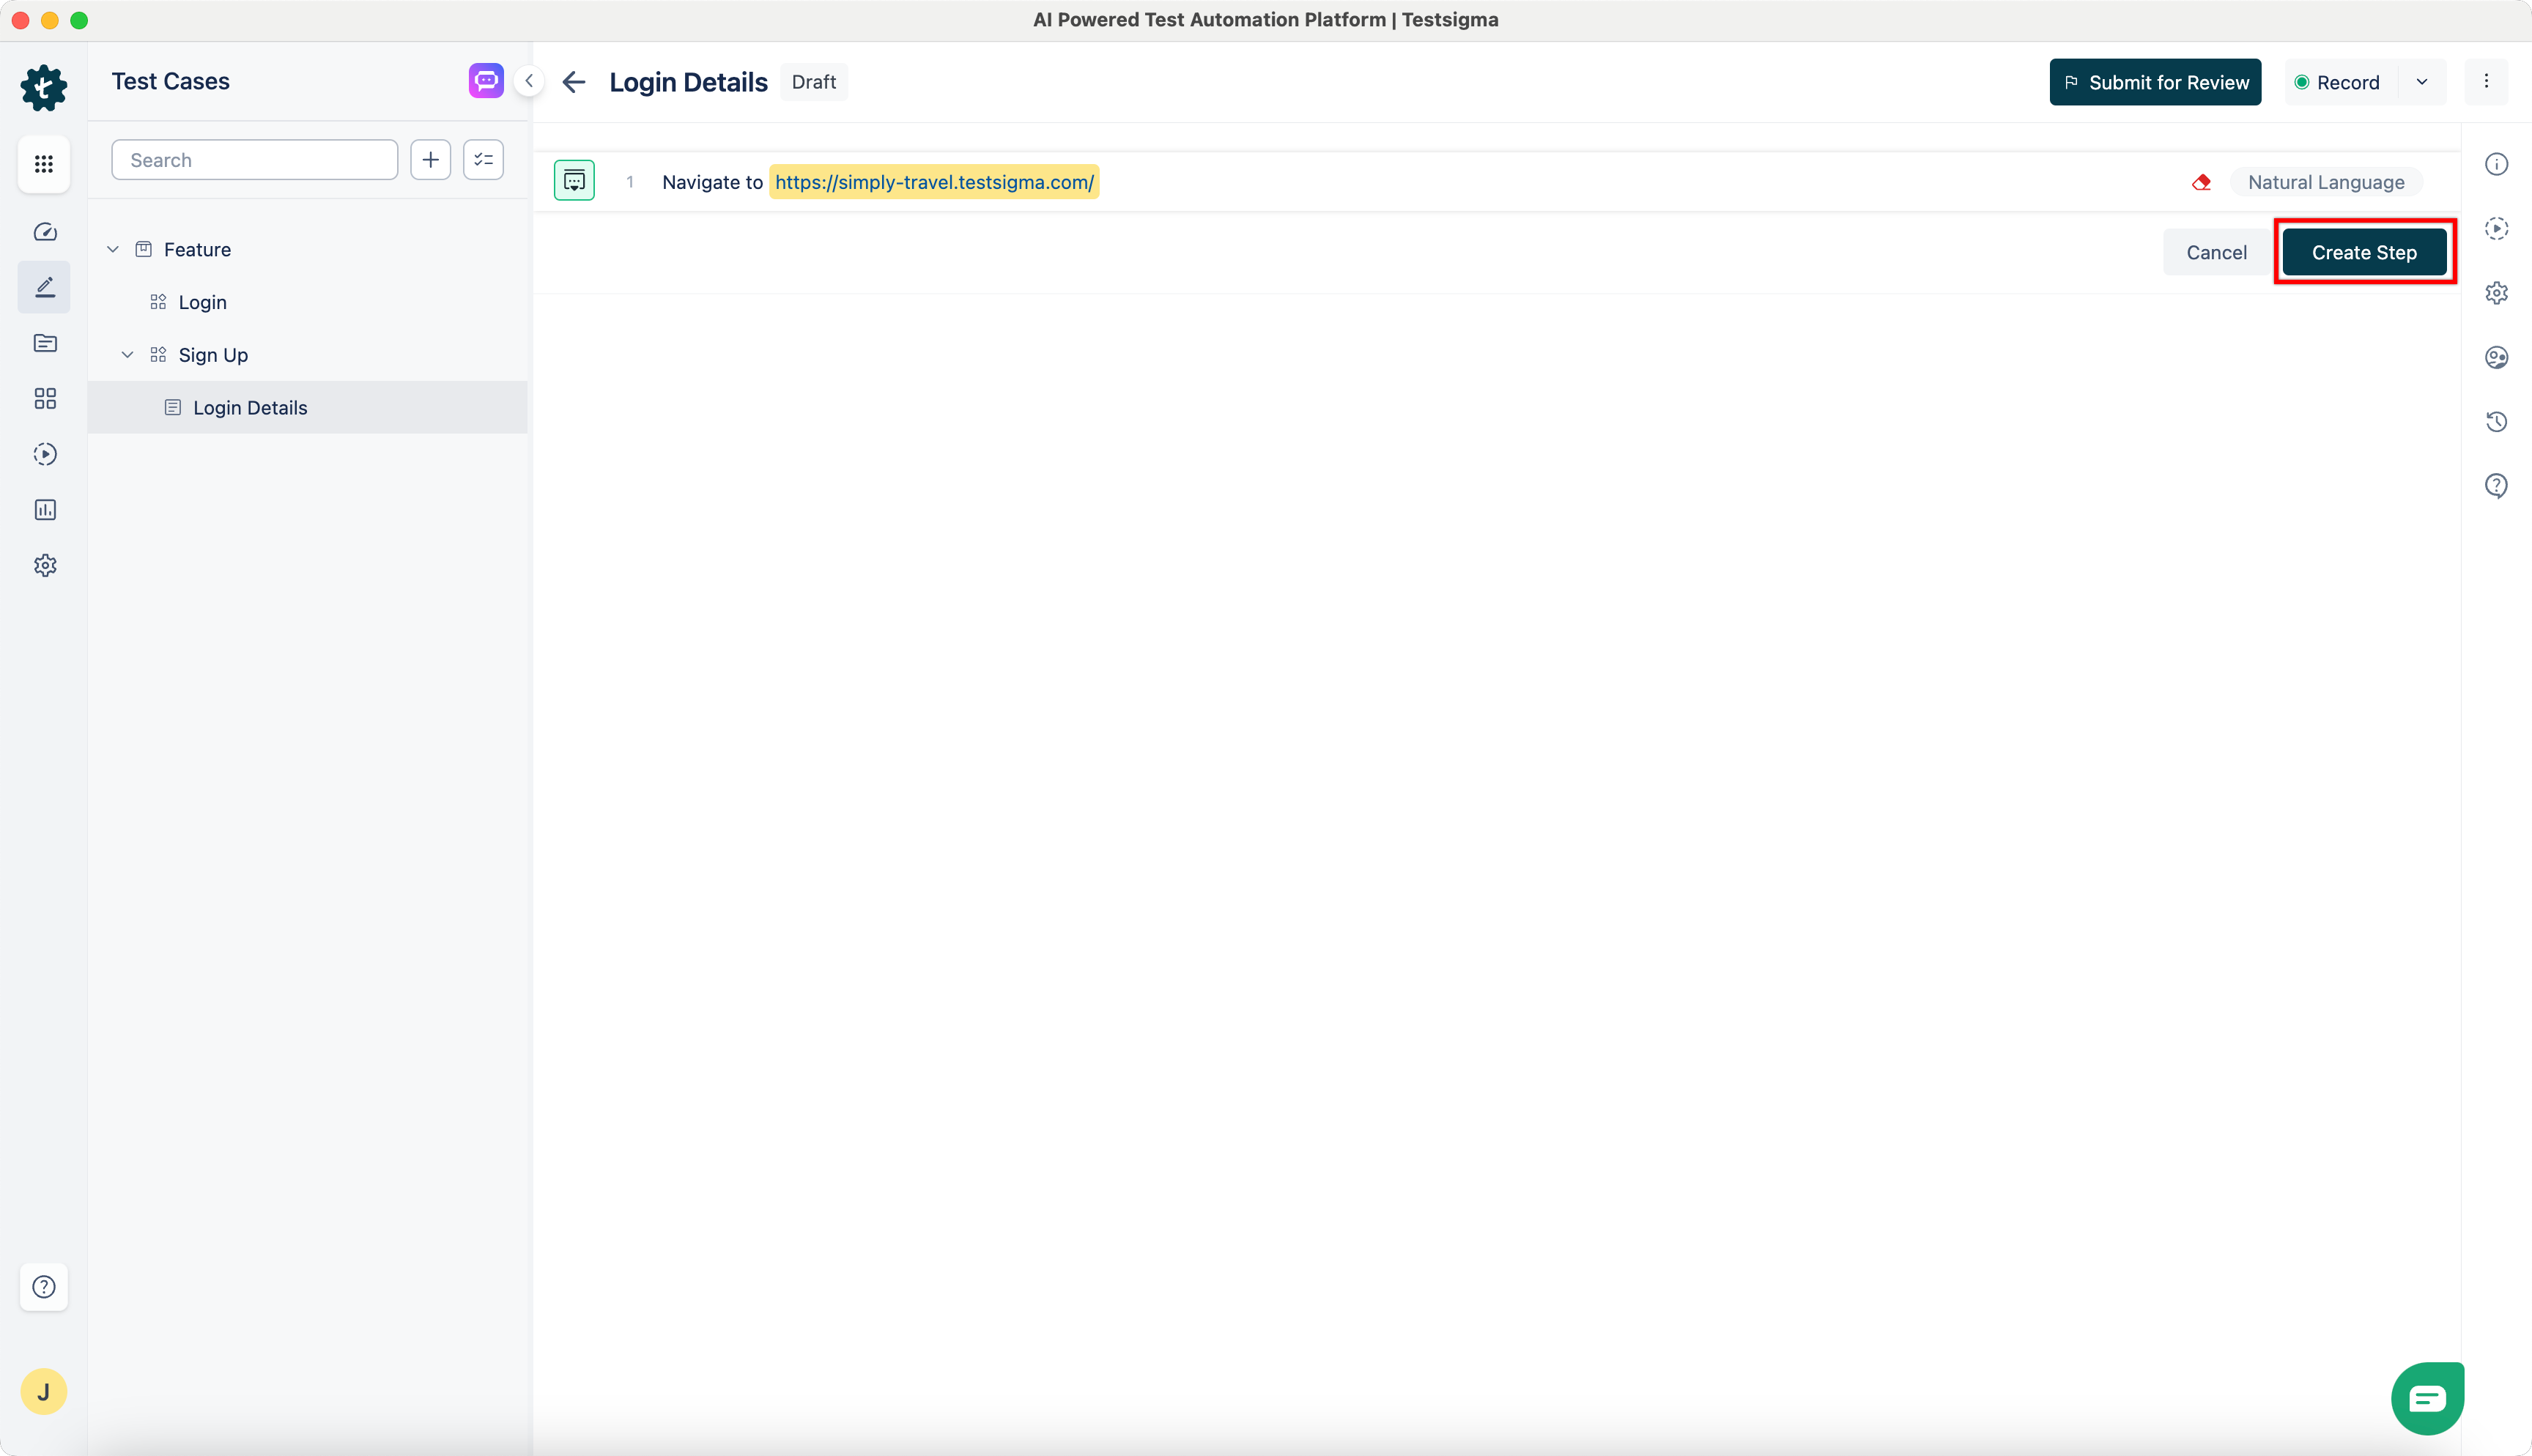Open the apps grid menu
2532x1456 pixels.
[x=44, y=164]
